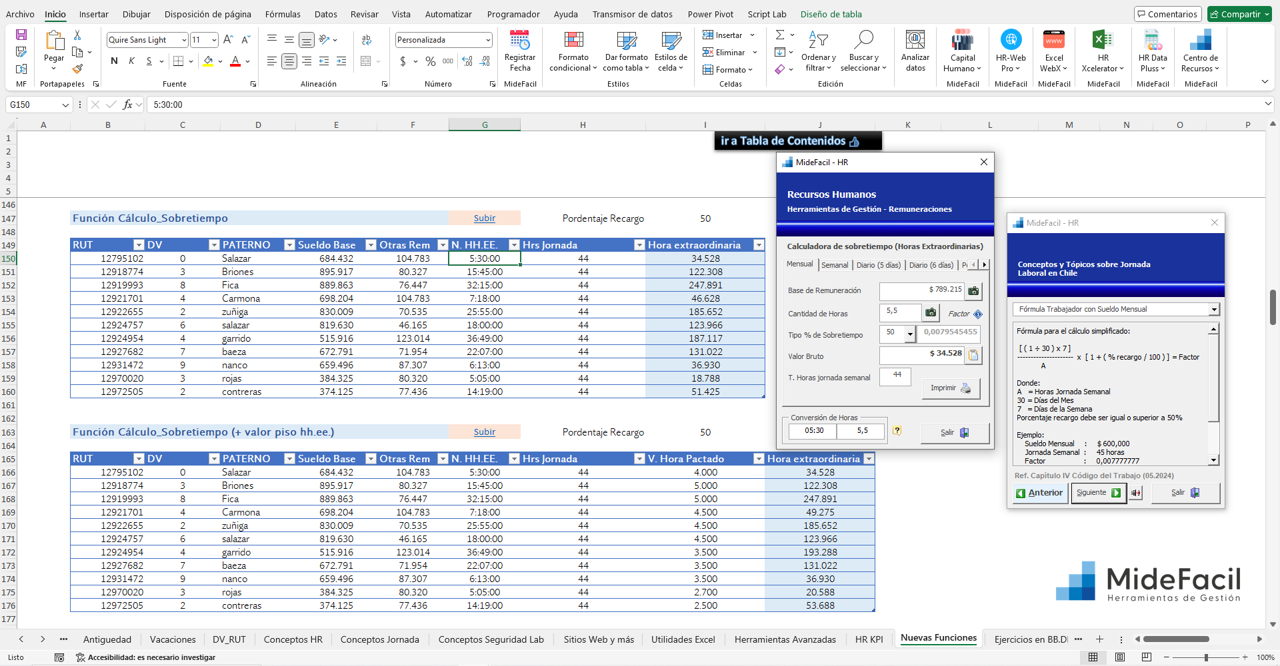Choose the red font color swatch
This screenshot has height=666, width=1280.
coord(235,61)
